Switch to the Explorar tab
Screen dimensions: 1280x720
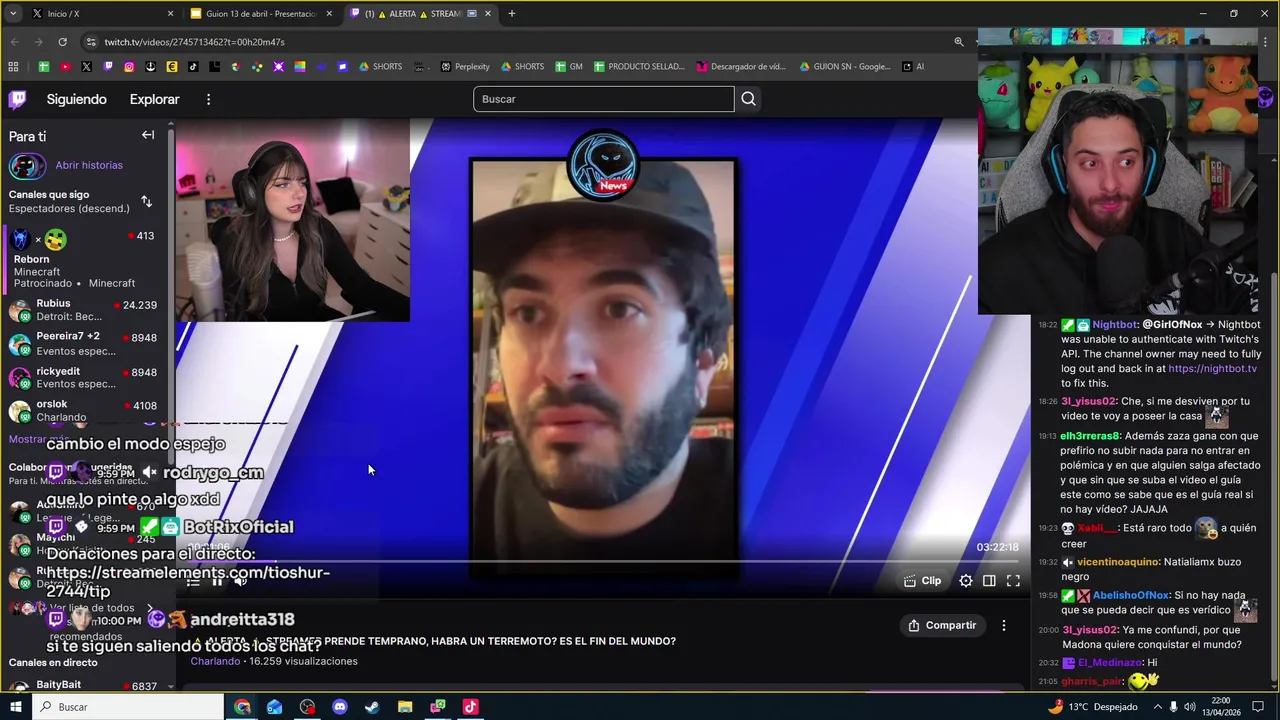[154, 99]
